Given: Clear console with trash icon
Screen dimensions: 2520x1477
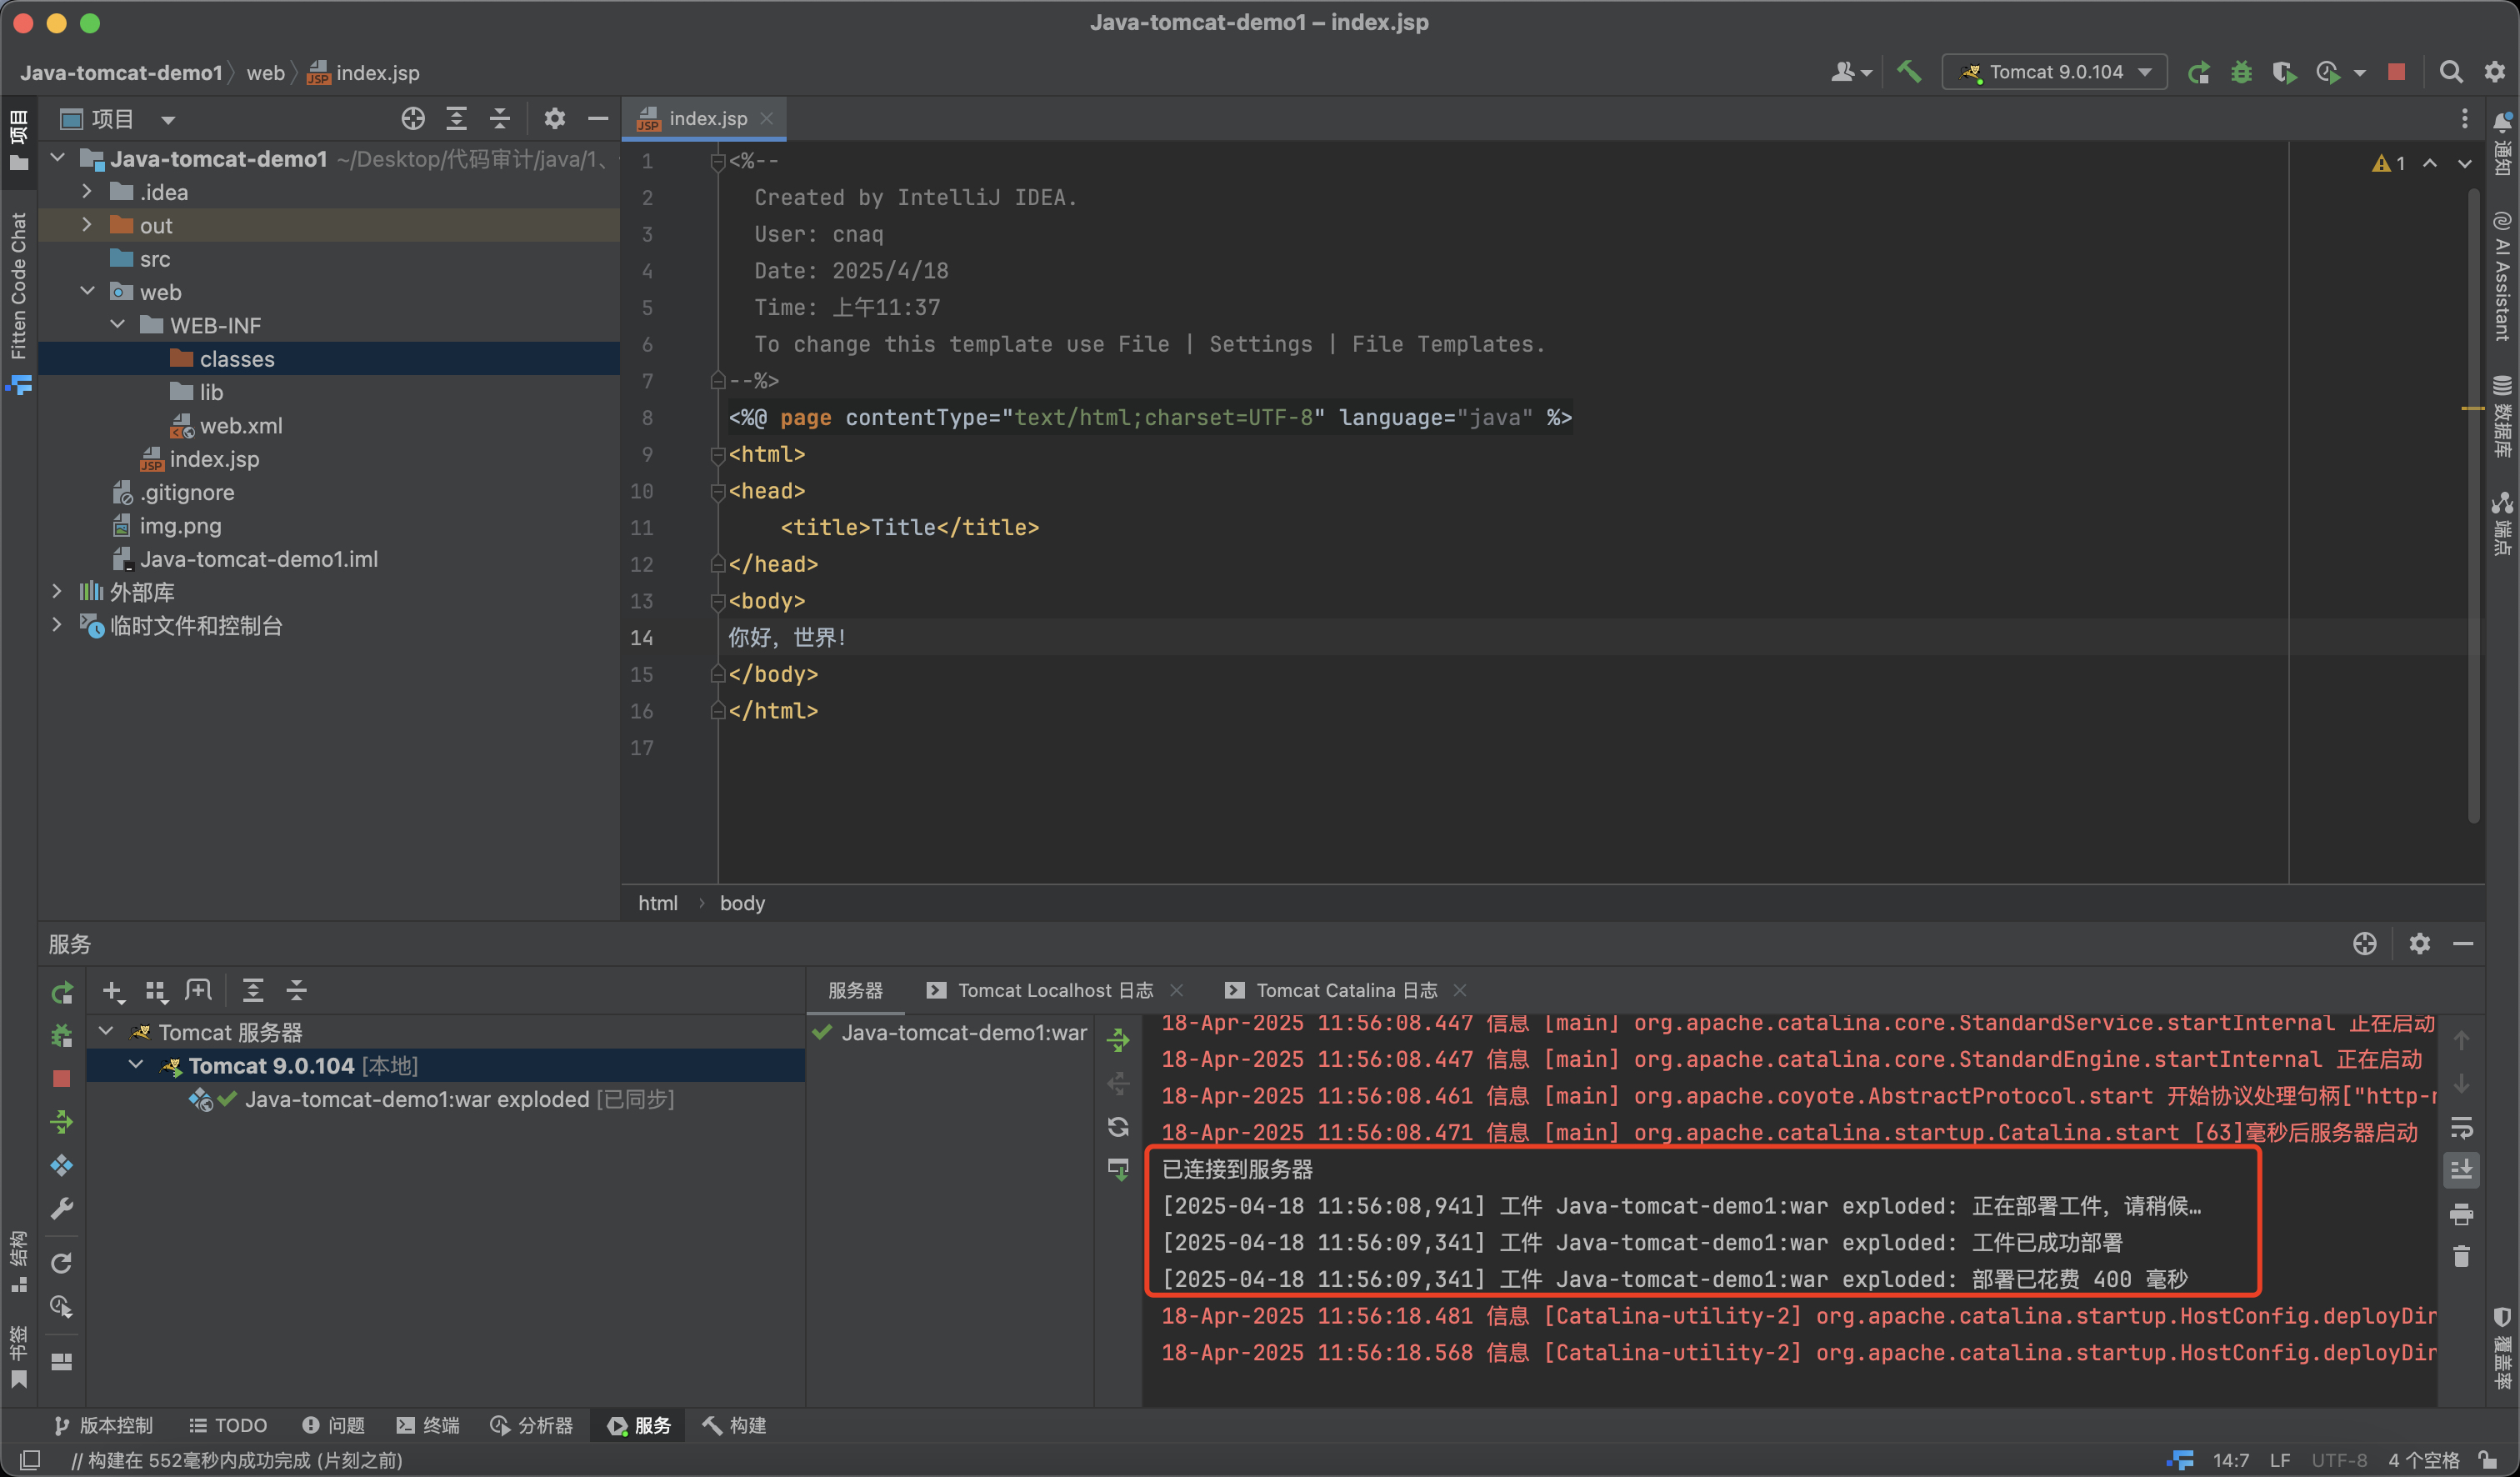Looking at the screenshot, I should (x=2461, y=1256).
